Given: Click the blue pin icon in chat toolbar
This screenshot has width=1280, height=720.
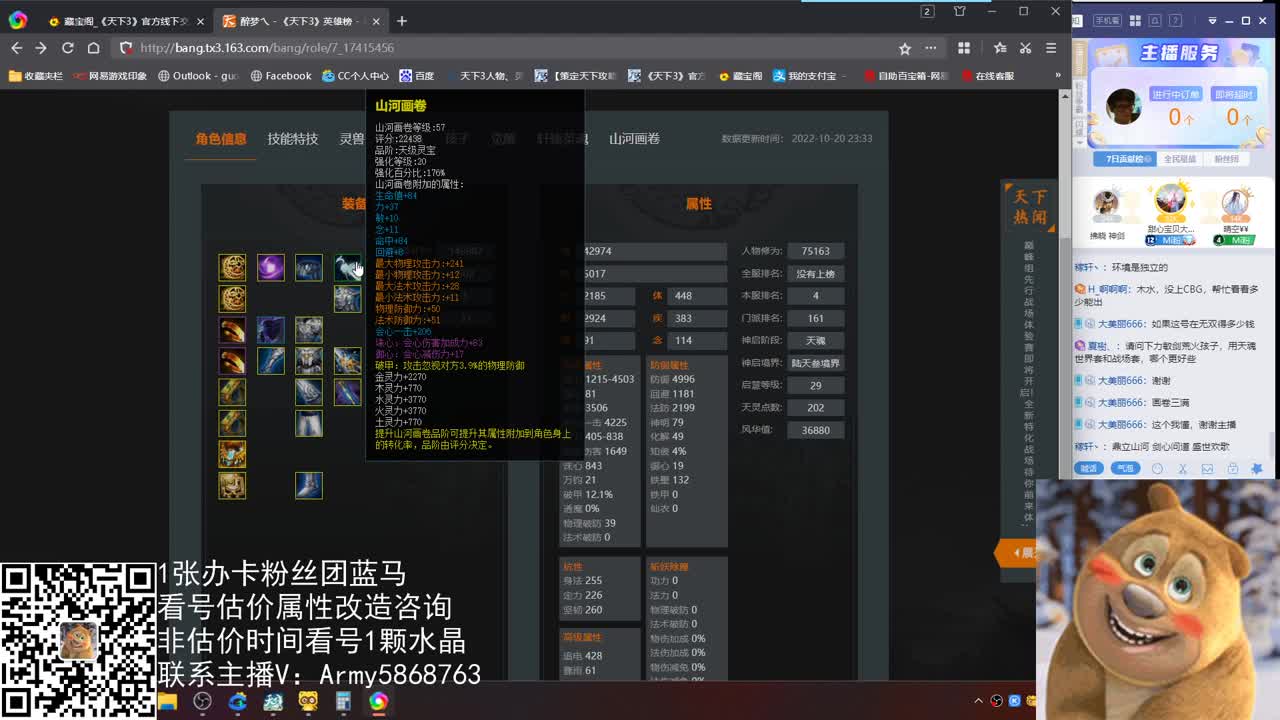Looking at the screenshot, I should (x=1258, y=469).
